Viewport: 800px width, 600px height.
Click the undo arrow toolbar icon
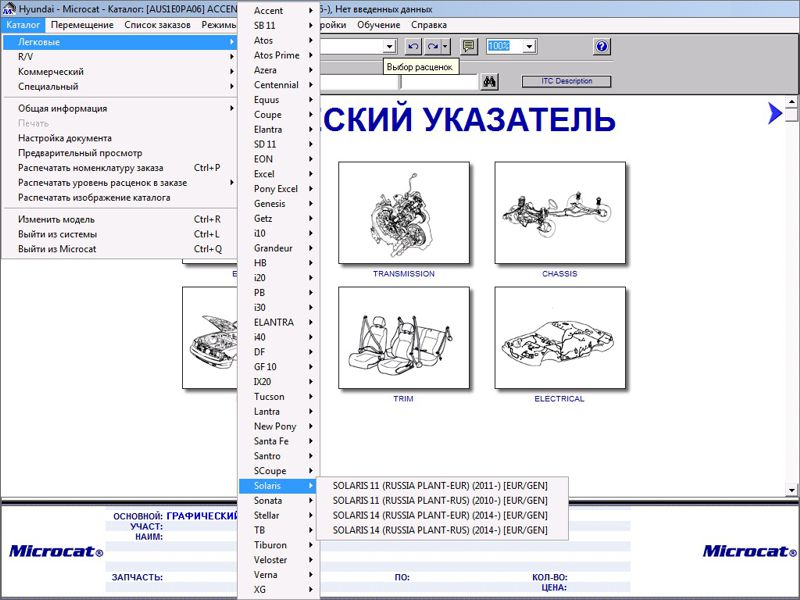(x=413, y=46)
